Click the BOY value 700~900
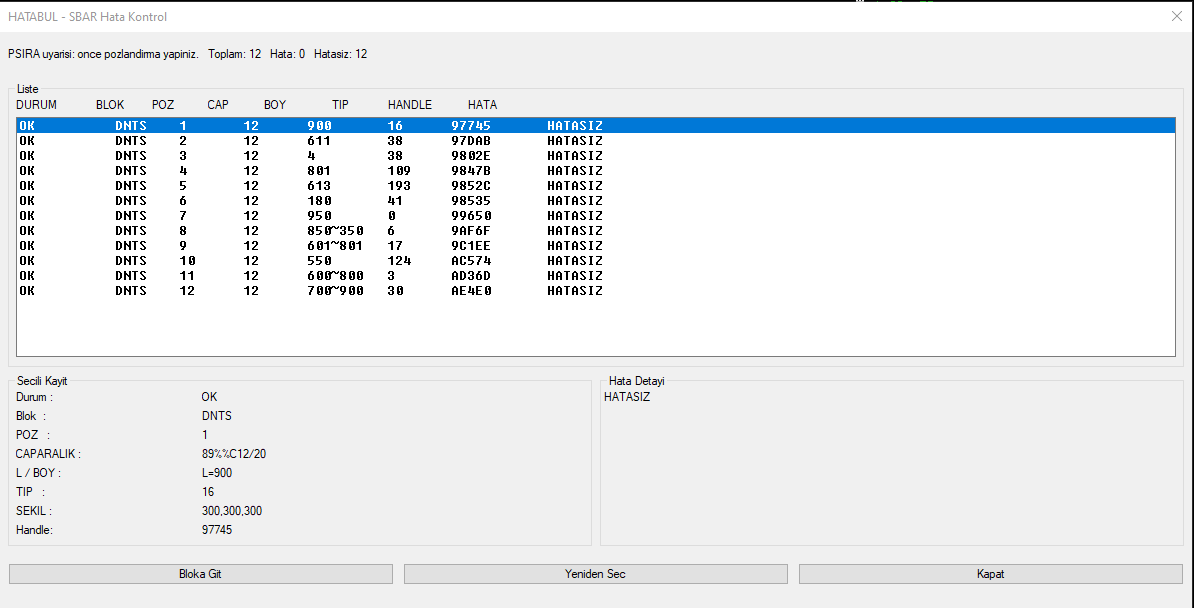Screen dimensions: 1194x608 [x=335, y=291]
